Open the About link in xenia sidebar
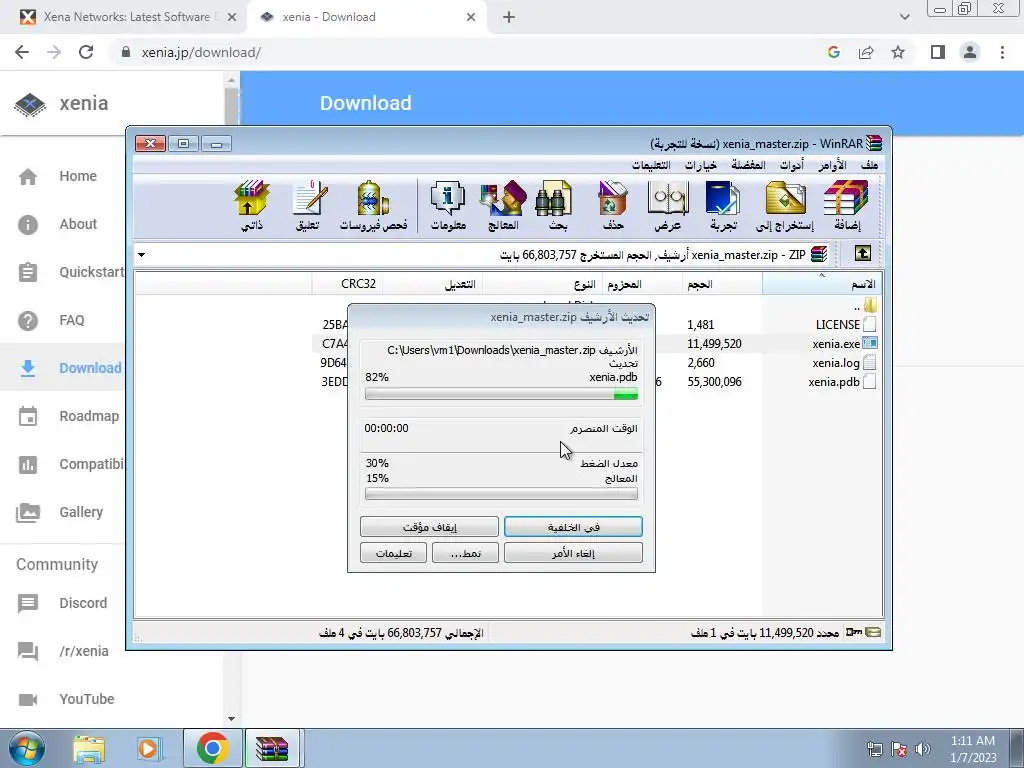The image size is (1024, 768). [x=78, y=224]
